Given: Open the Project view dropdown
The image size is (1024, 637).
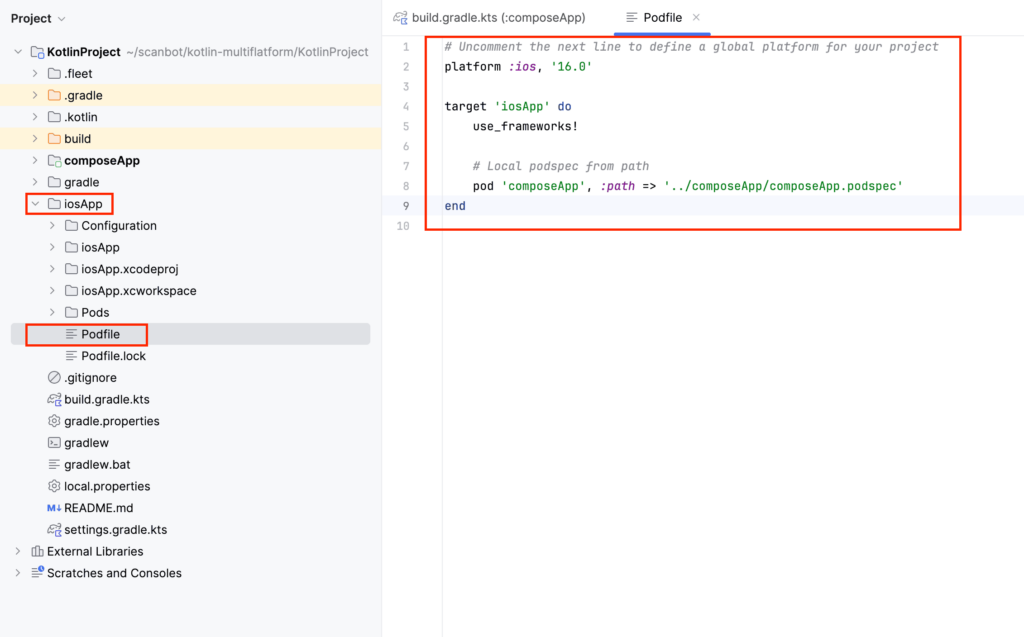Looking at the screenshot, I should click(37, 17).
